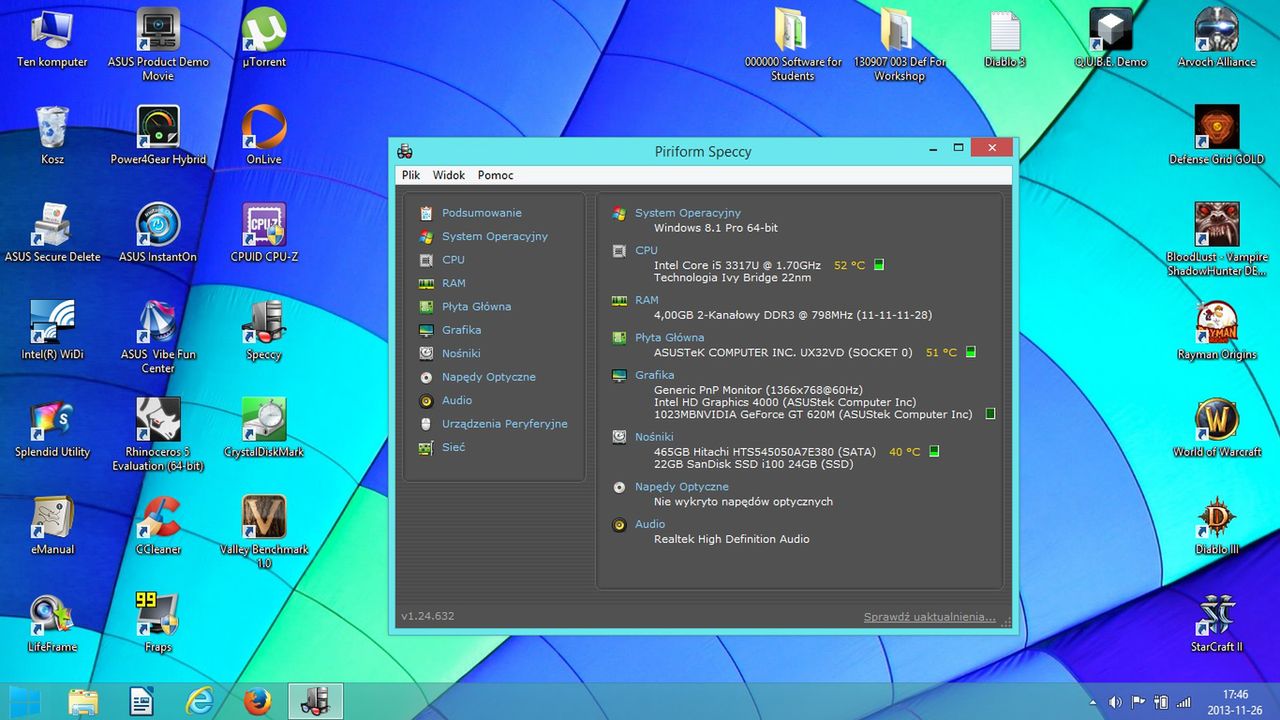The image size is (1280, 720).
Task: Click the Realtek High Definition Audio text
Action: coord(732,539)
